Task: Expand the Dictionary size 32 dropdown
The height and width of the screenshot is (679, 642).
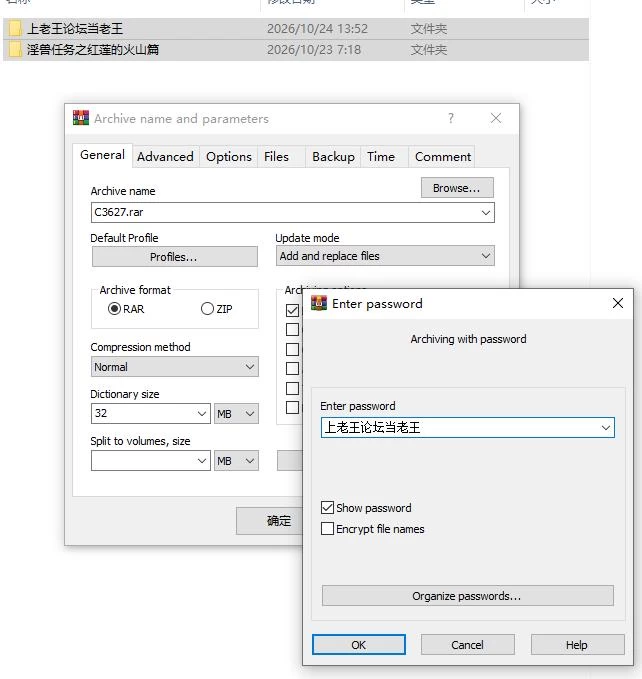Action: (x=202, y=414)
